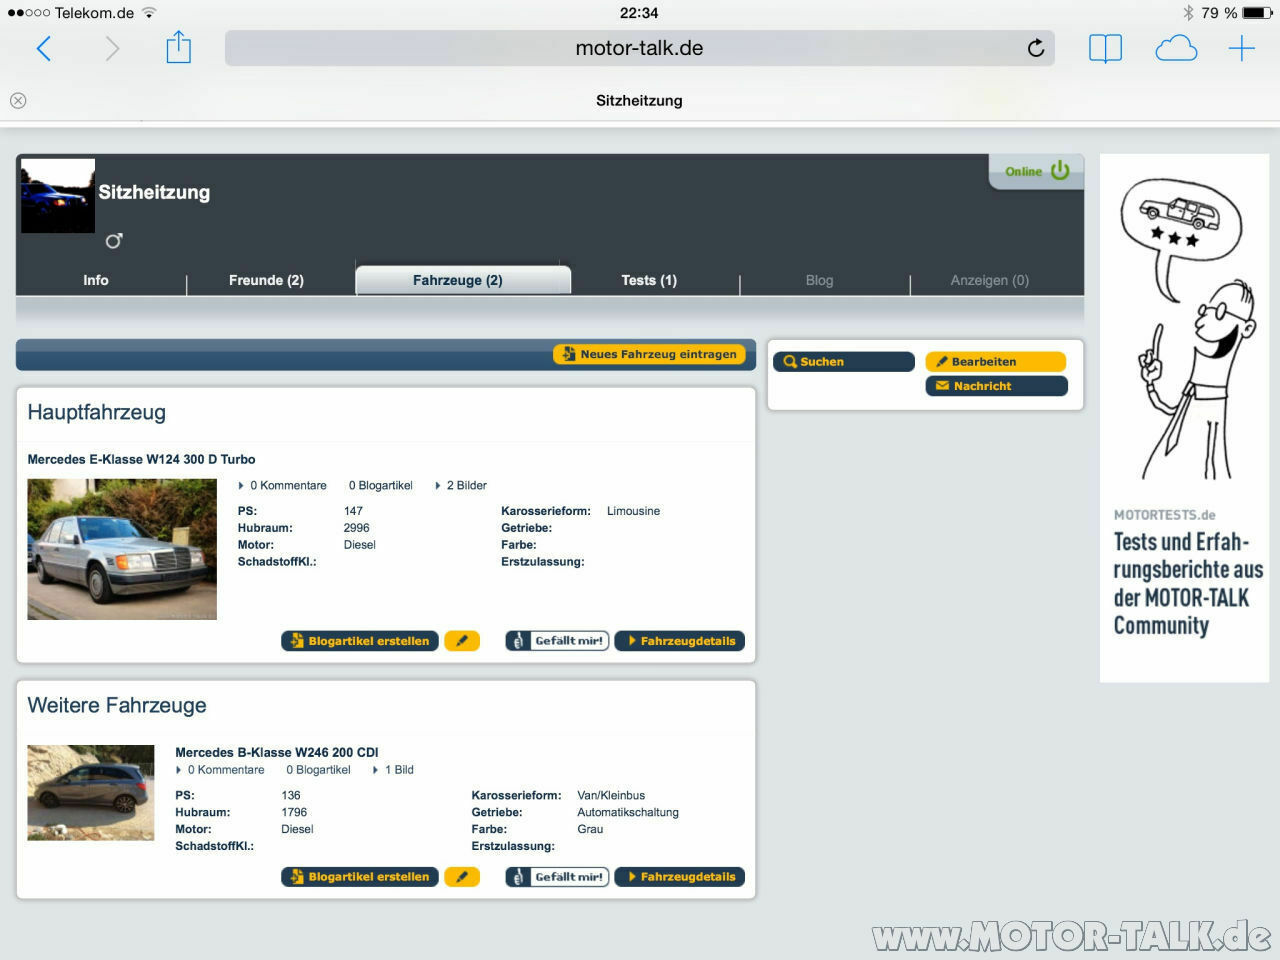
Task: Open the Sitzheitzung profile avatar
Action: (58, 196)
